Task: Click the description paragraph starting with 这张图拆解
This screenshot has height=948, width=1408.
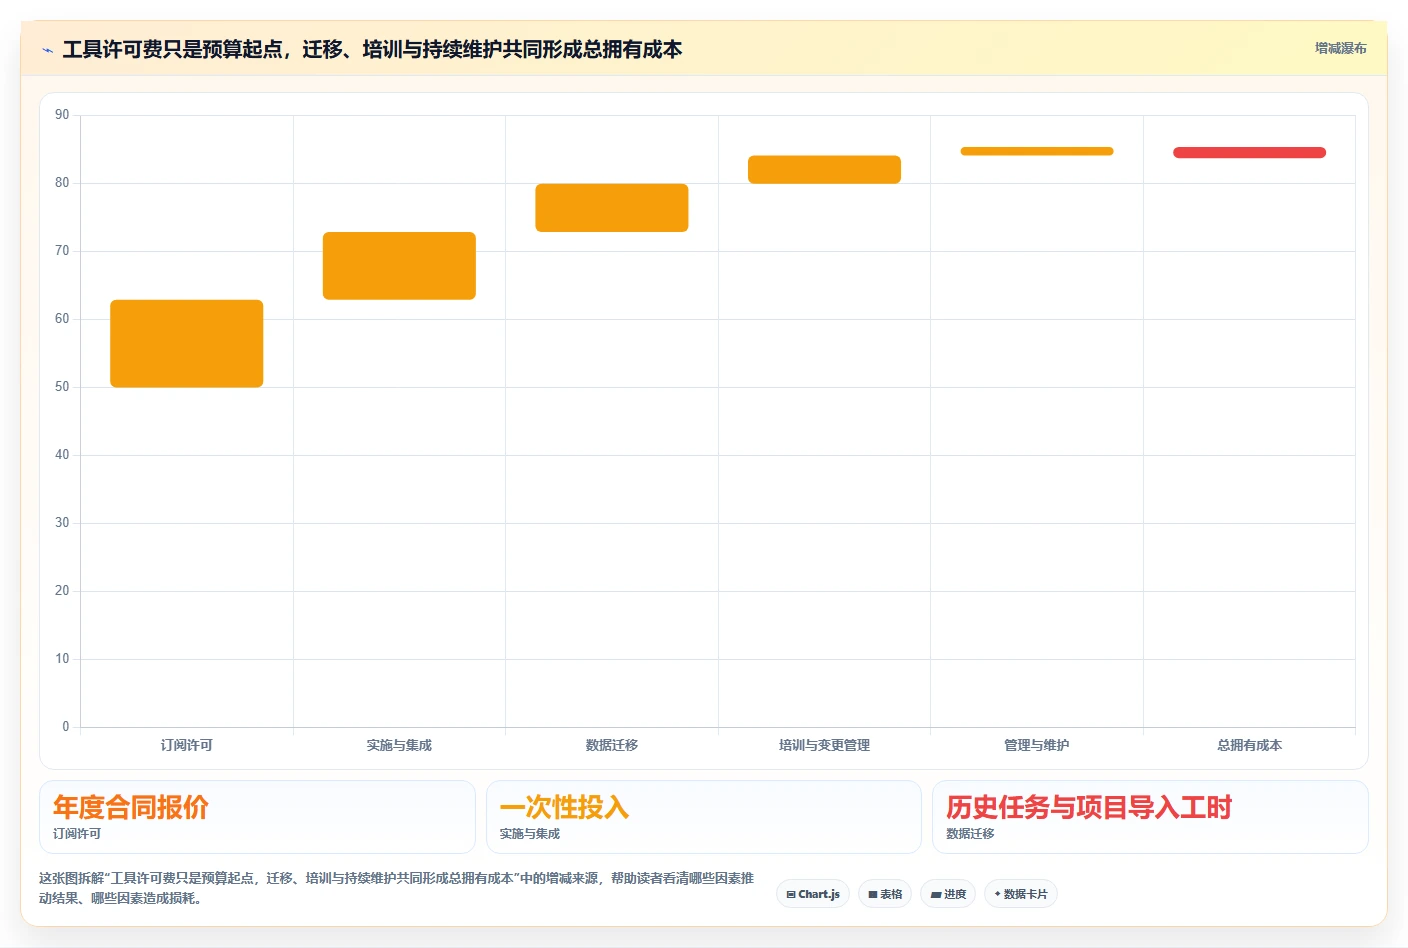Action: tap(397, 888)
